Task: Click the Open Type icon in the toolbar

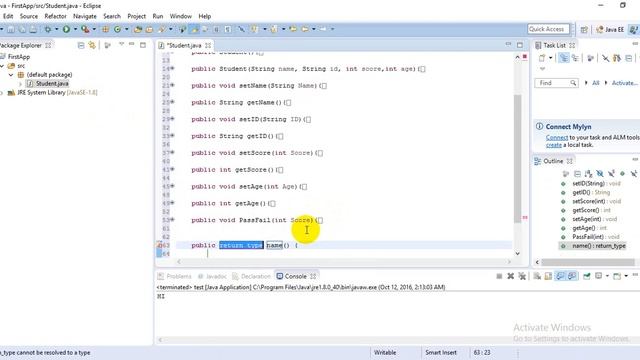Action: [138, 29]
